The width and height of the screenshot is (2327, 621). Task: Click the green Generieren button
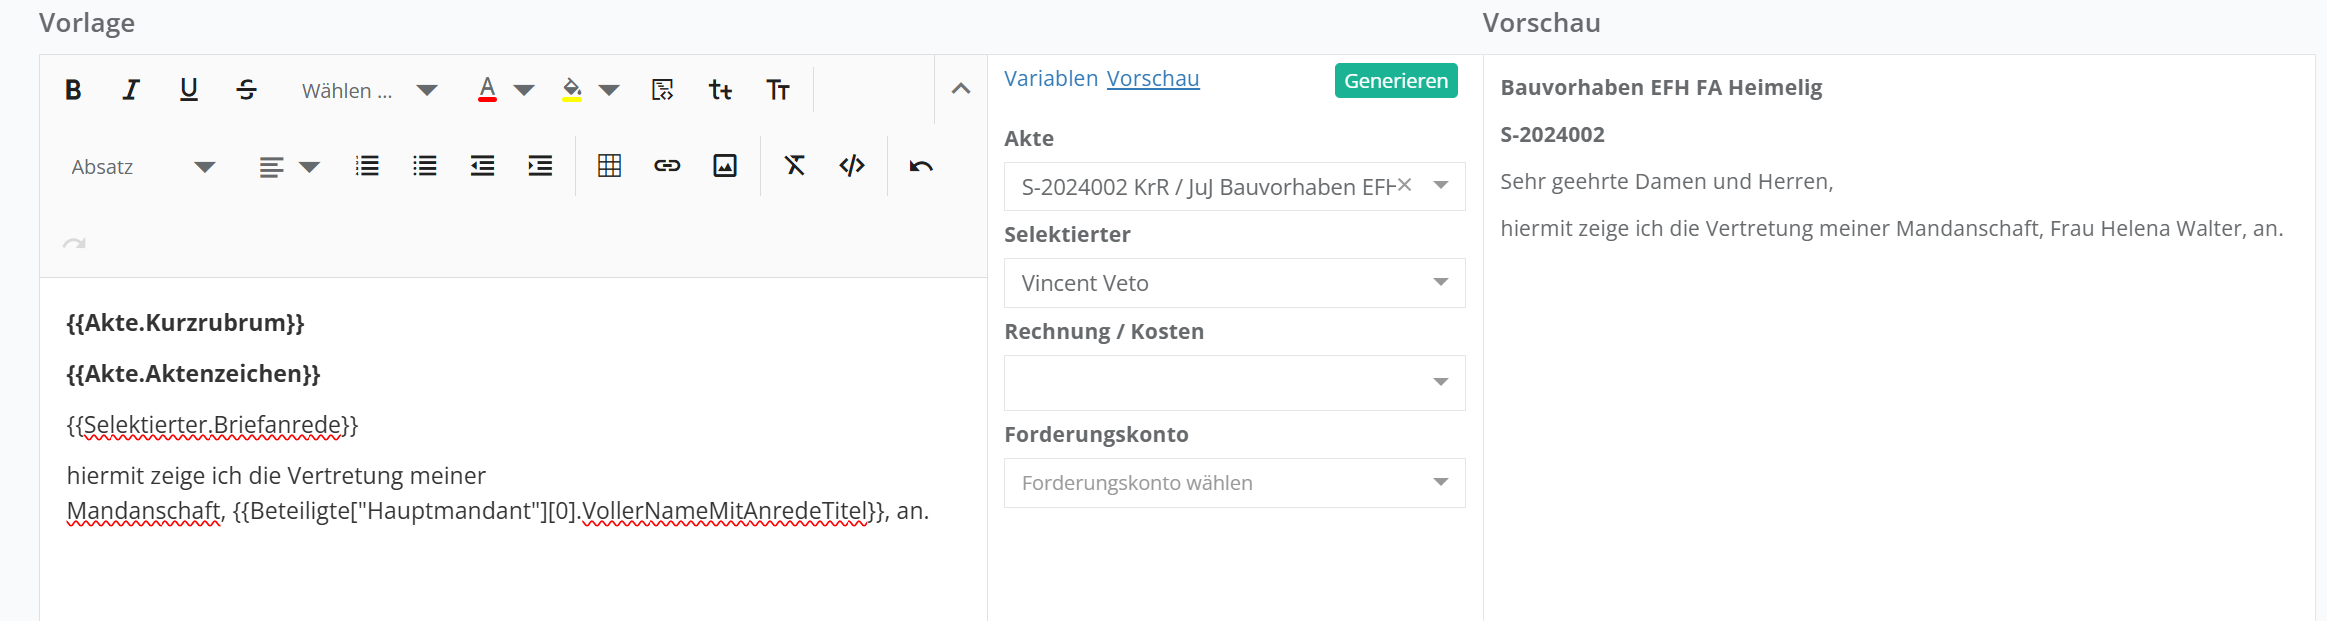tap(1395, 81)
